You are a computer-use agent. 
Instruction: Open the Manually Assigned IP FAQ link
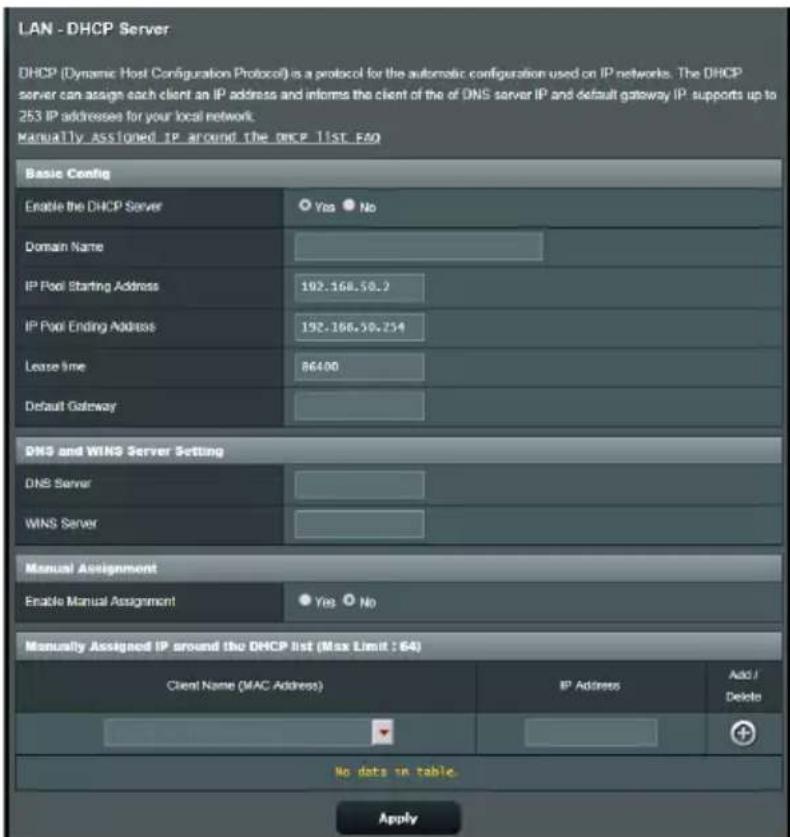pos(199,137)
